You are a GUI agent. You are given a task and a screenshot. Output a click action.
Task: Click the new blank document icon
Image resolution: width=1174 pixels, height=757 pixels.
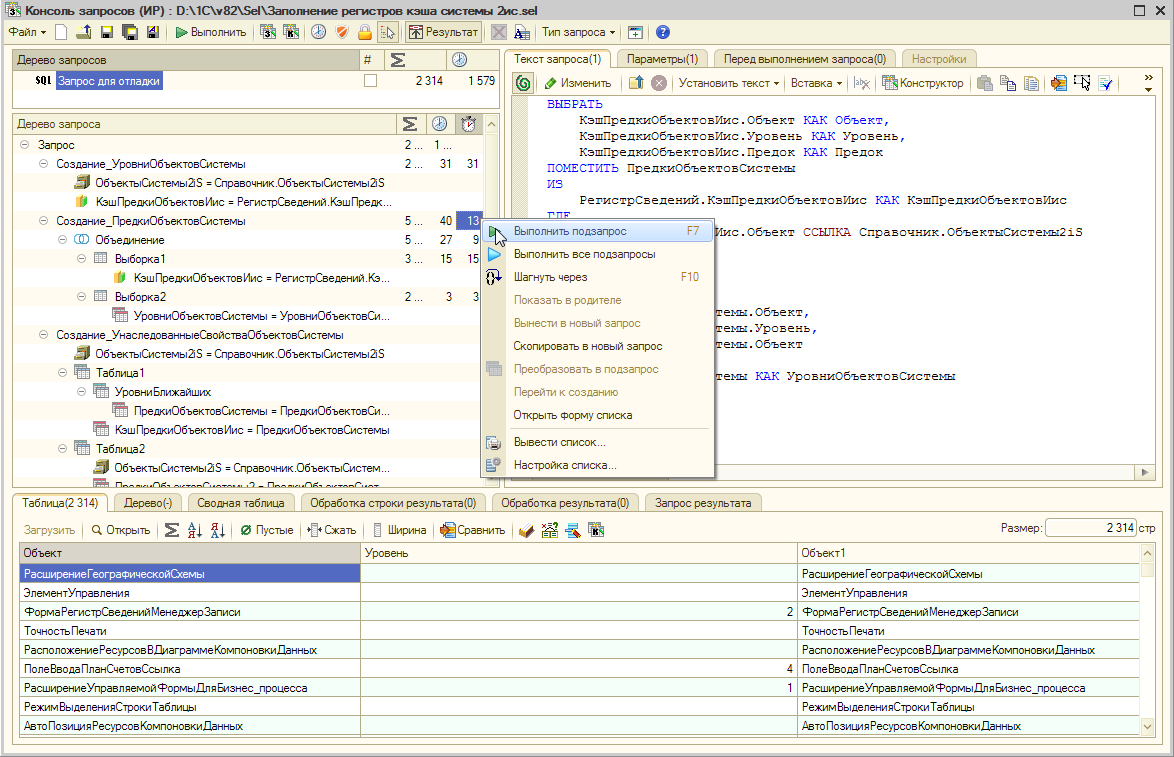point(61,32)
